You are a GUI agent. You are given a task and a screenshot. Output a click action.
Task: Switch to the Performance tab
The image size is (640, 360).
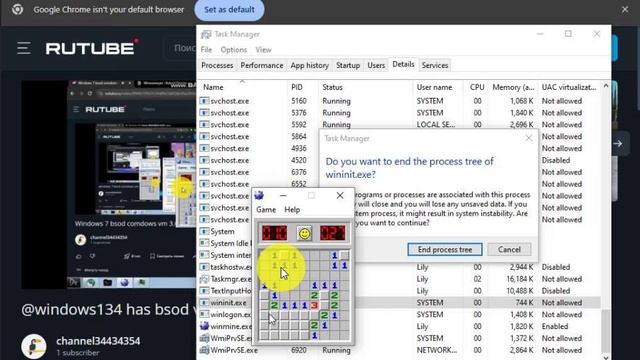coord(262,65)
